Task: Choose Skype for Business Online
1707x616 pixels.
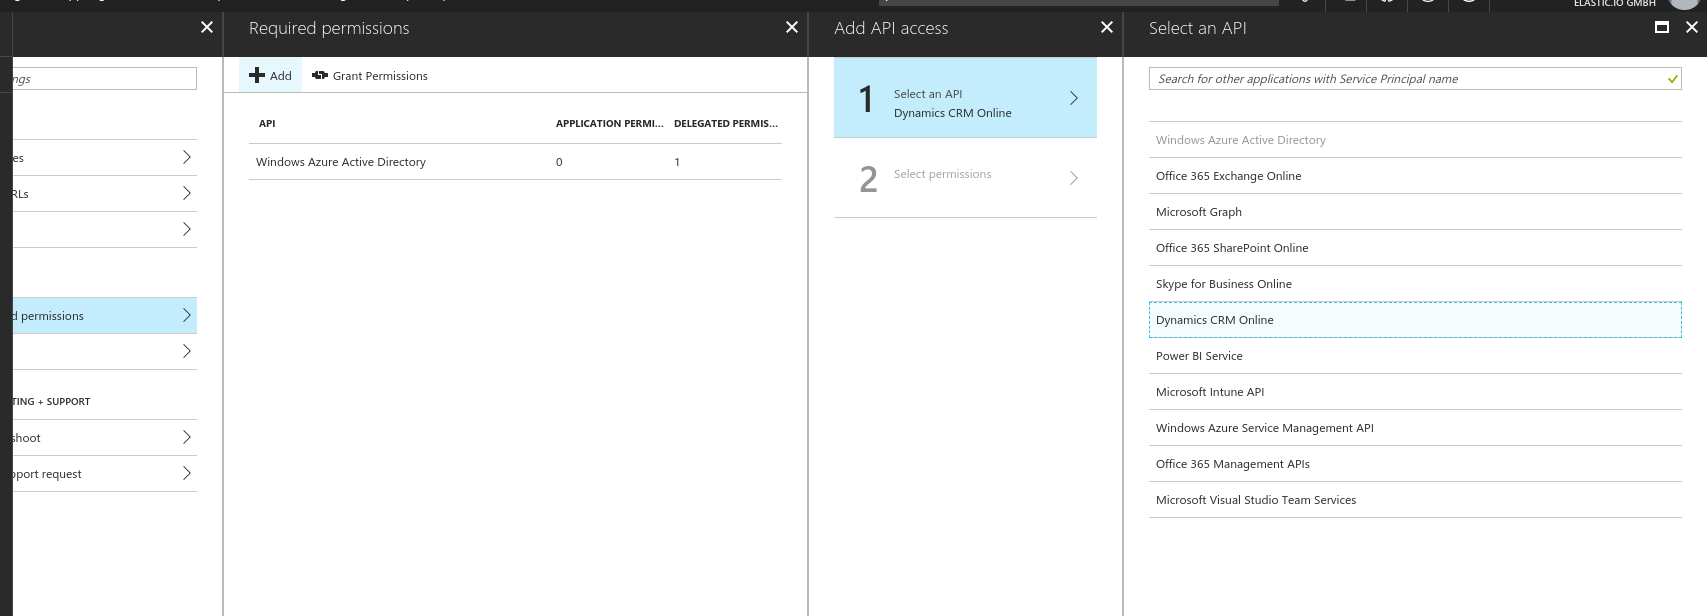Action: coord(1415,284)
